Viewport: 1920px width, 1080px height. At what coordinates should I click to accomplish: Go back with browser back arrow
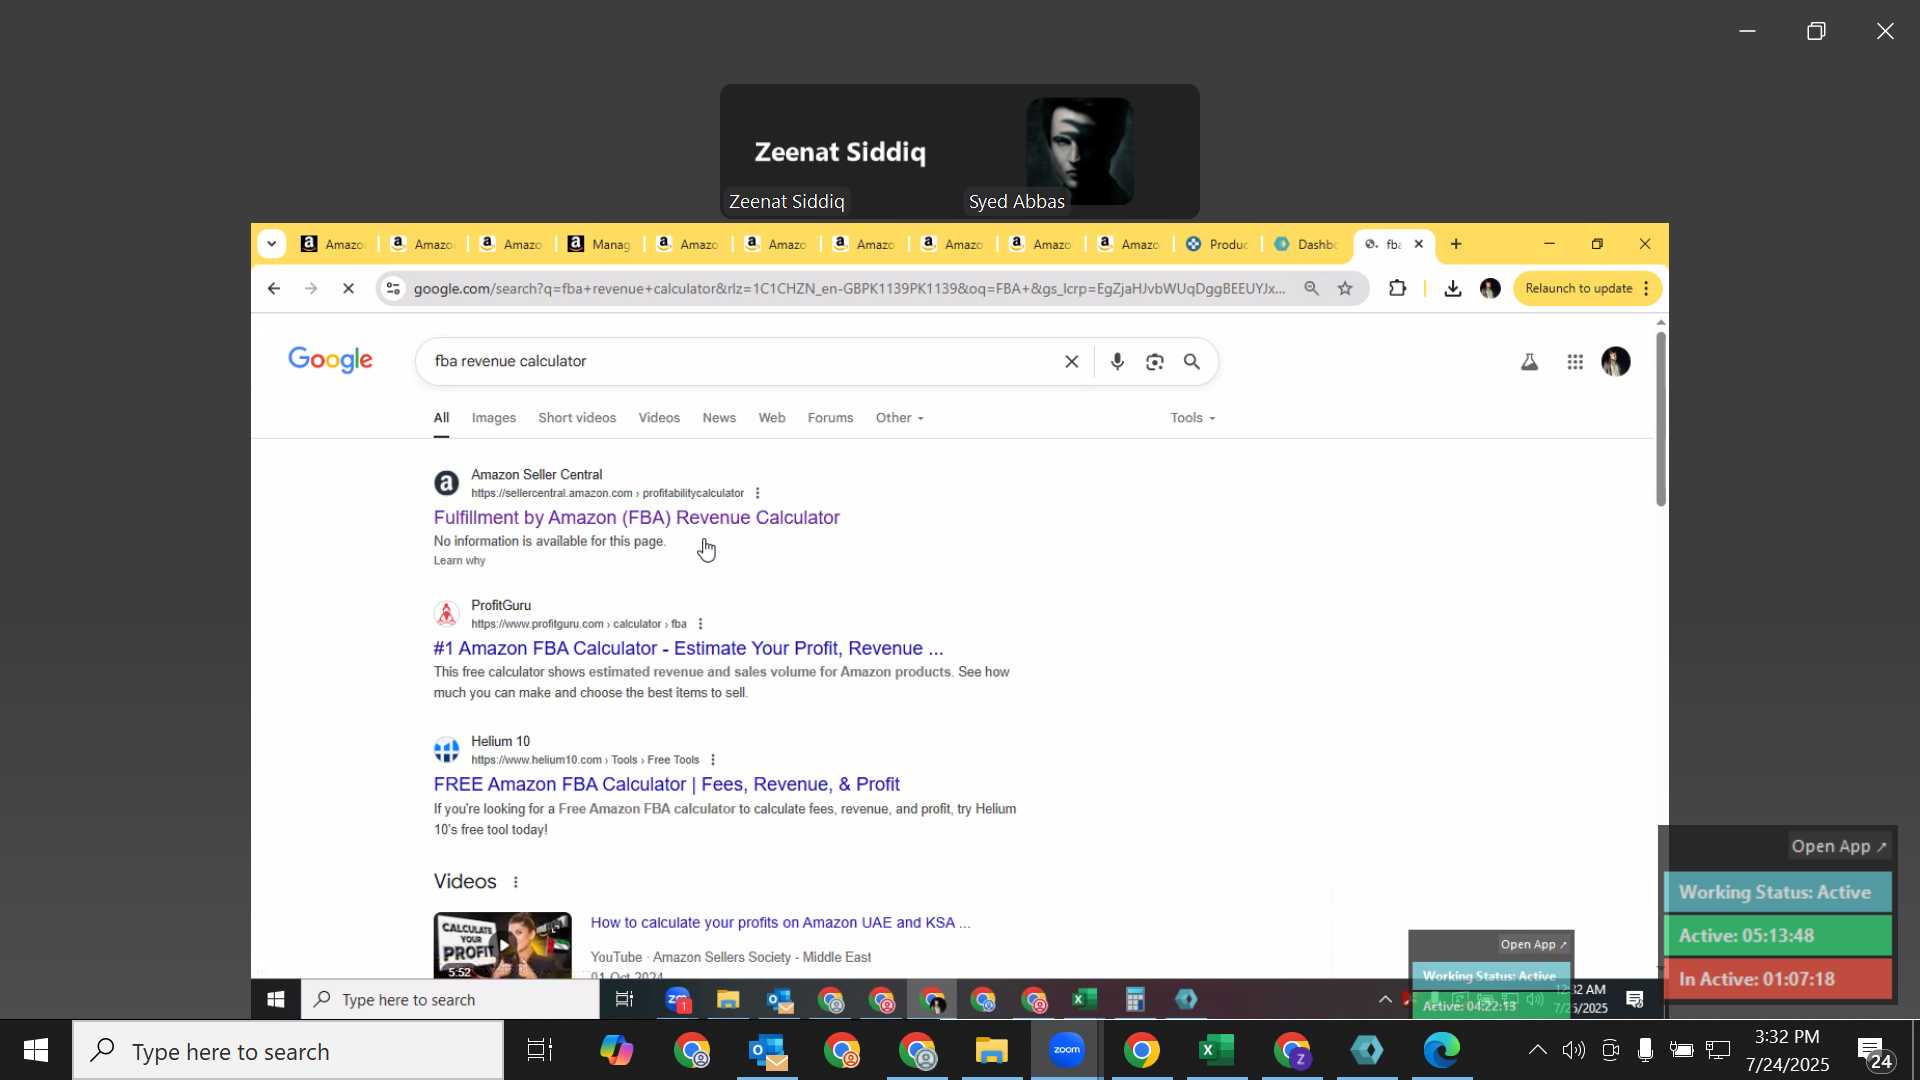(274, 289)
